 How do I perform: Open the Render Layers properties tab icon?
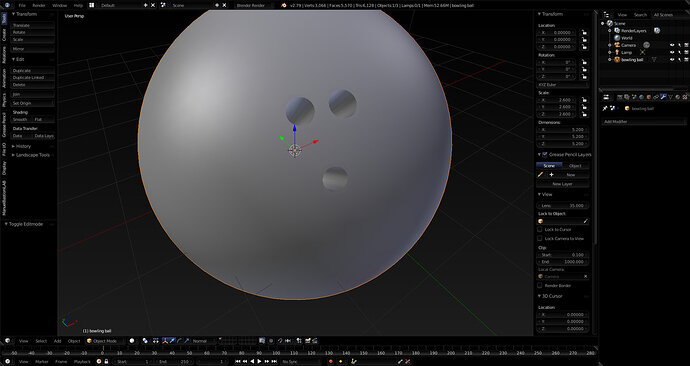point(627,97)
